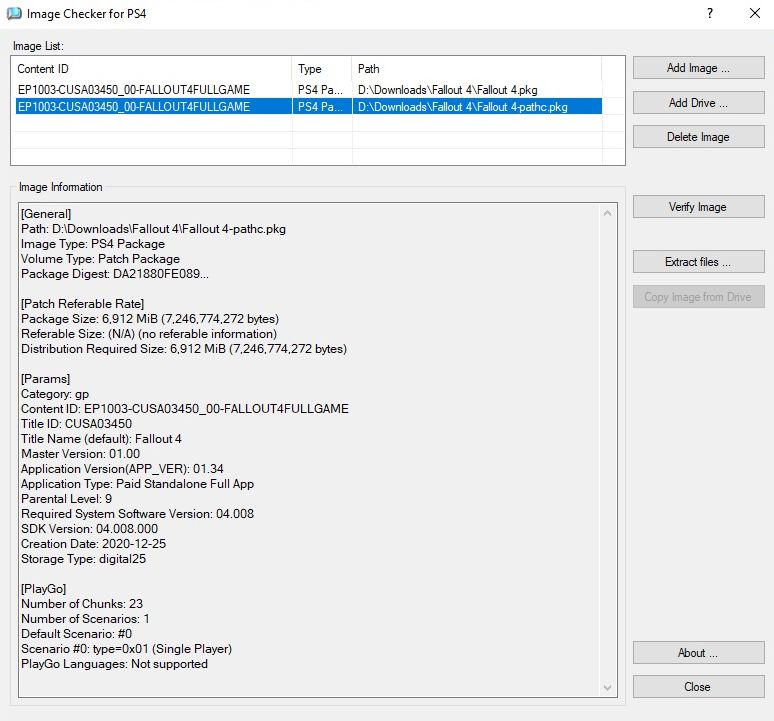Click the Path line in the General section
The image size is (774, 721).
pyautogui.click(x=154, y=229)
